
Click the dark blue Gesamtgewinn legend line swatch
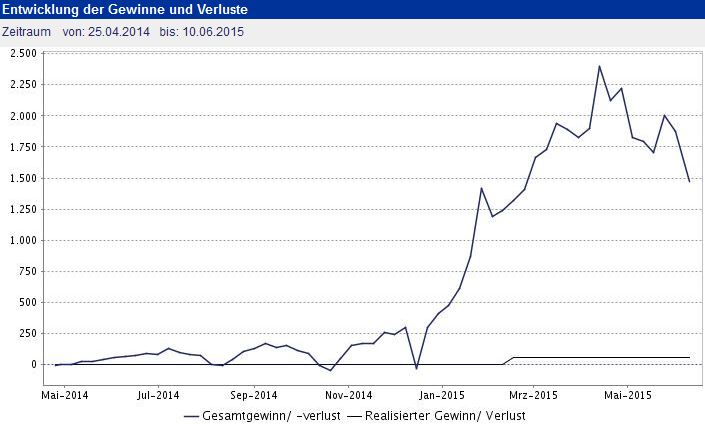(x=192, y=416)
